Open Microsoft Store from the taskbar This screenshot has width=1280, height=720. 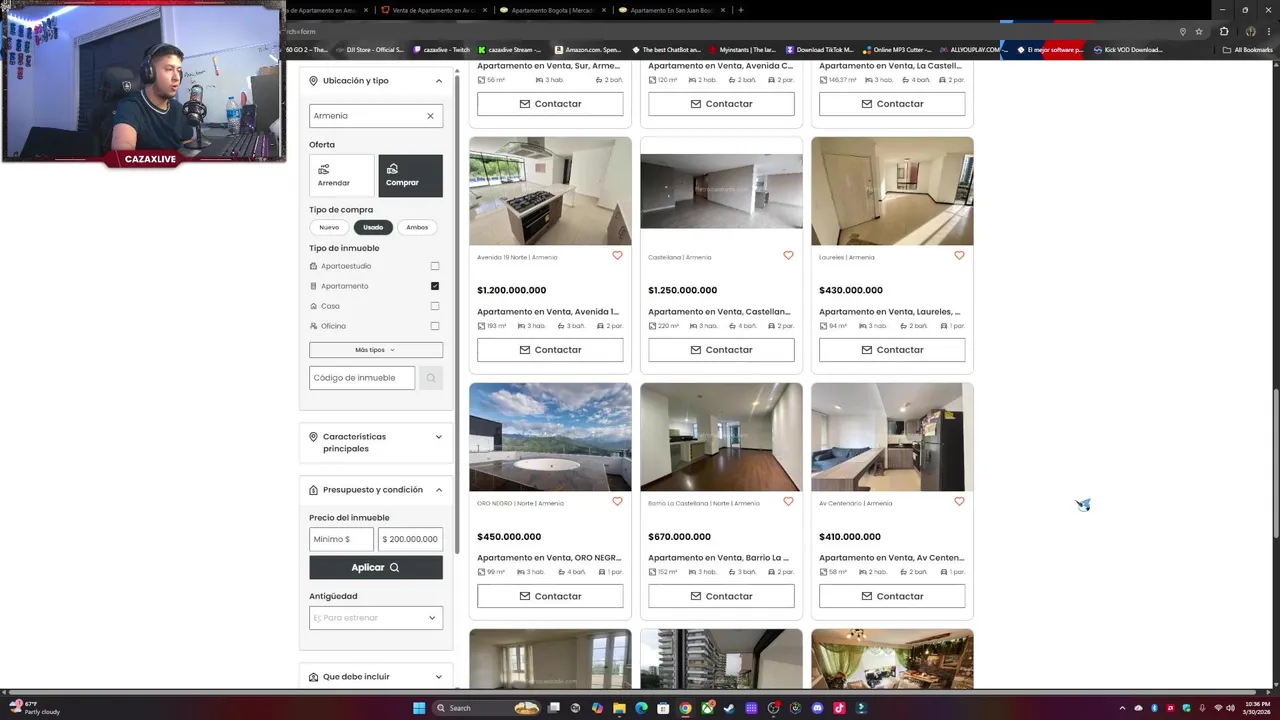(663, 708)
